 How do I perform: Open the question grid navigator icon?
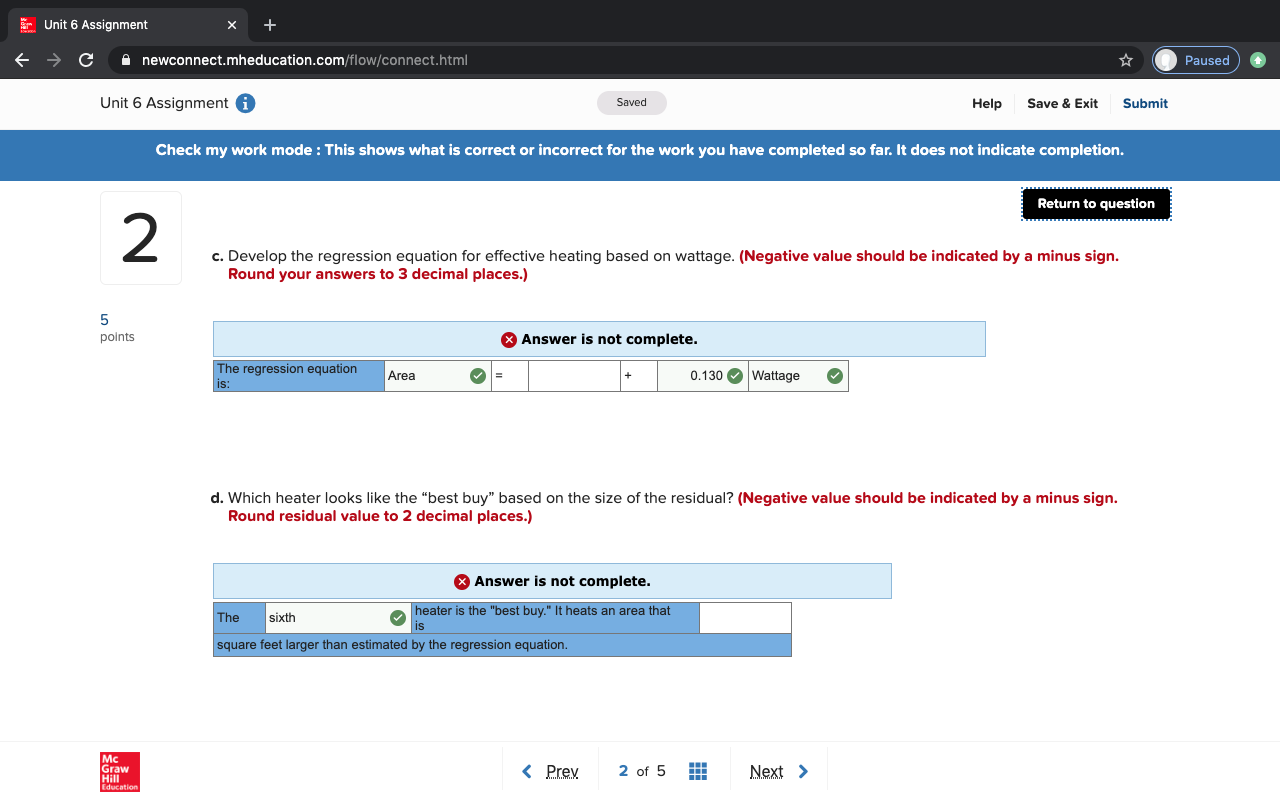tap(698, 771)
